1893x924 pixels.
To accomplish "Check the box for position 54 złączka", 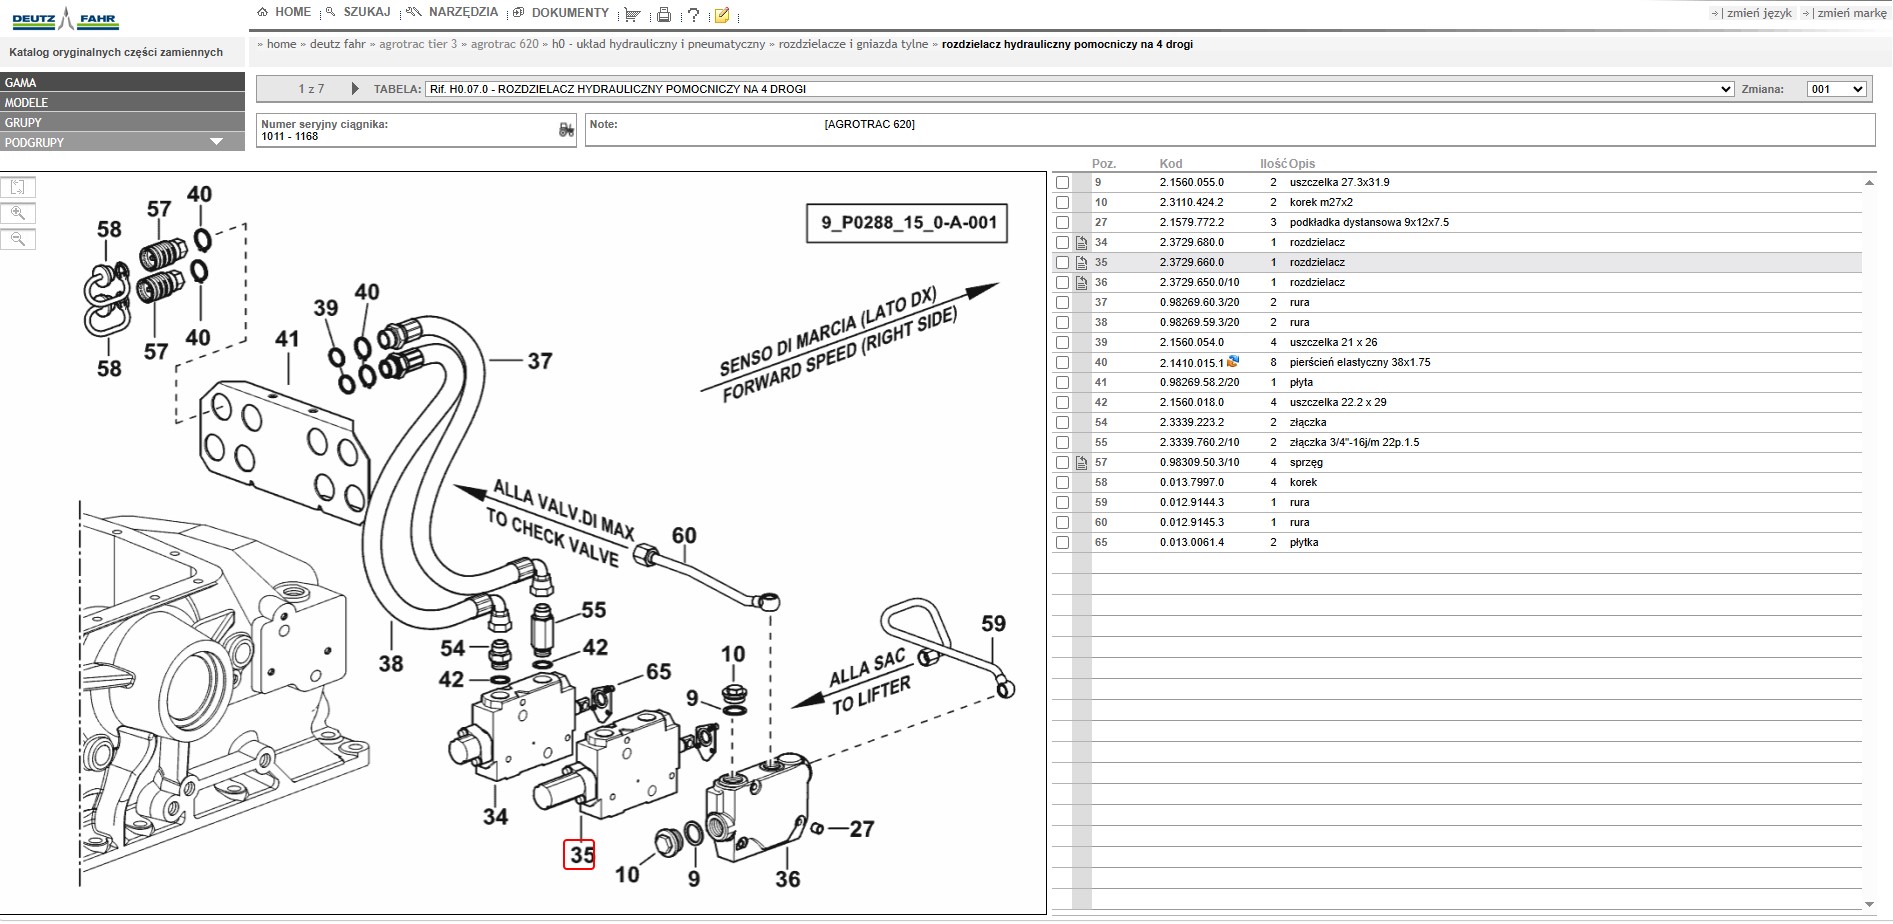I will (1062, 423).
